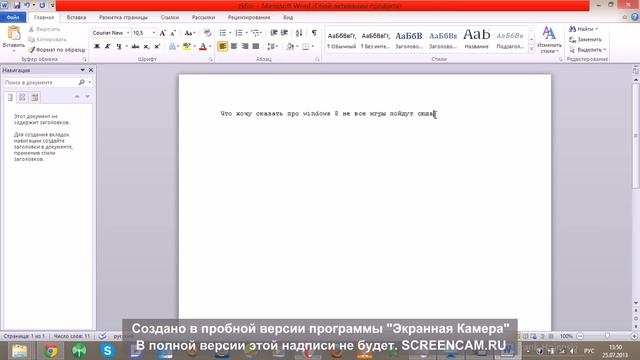This screenshot has height=360, width=640.
Task: Select justify alignment button
Action: click(256, 47)
